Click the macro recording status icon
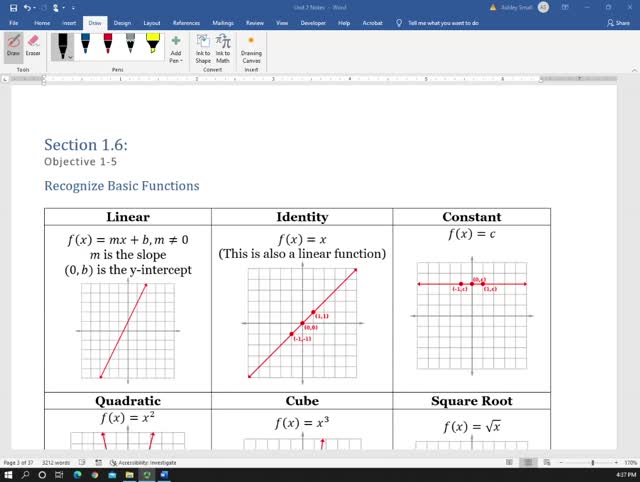Viewport: 640px width, 482px height. click(x=98, y=462)
